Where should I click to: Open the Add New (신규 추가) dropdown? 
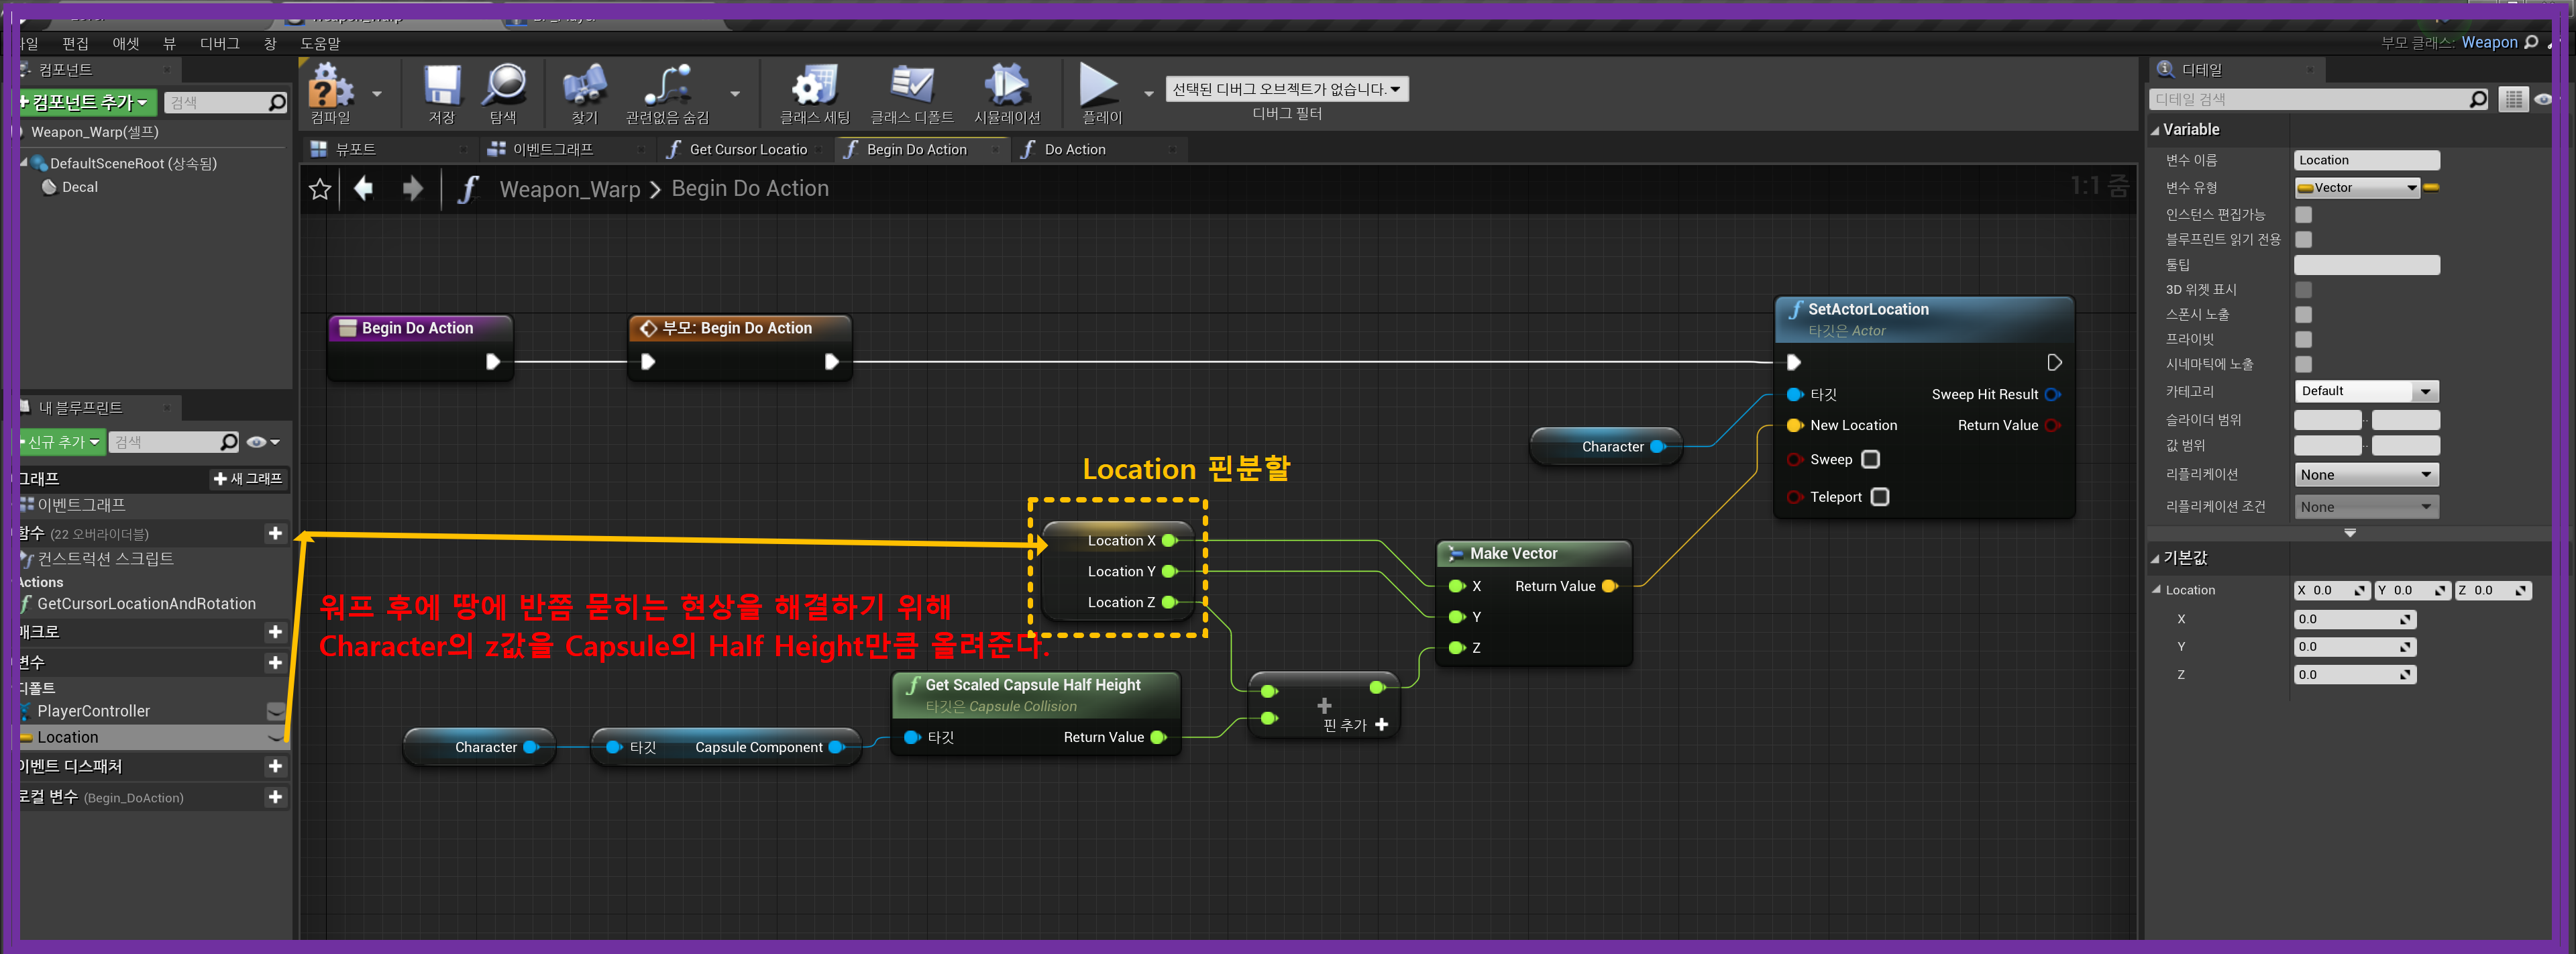[62, 442]
